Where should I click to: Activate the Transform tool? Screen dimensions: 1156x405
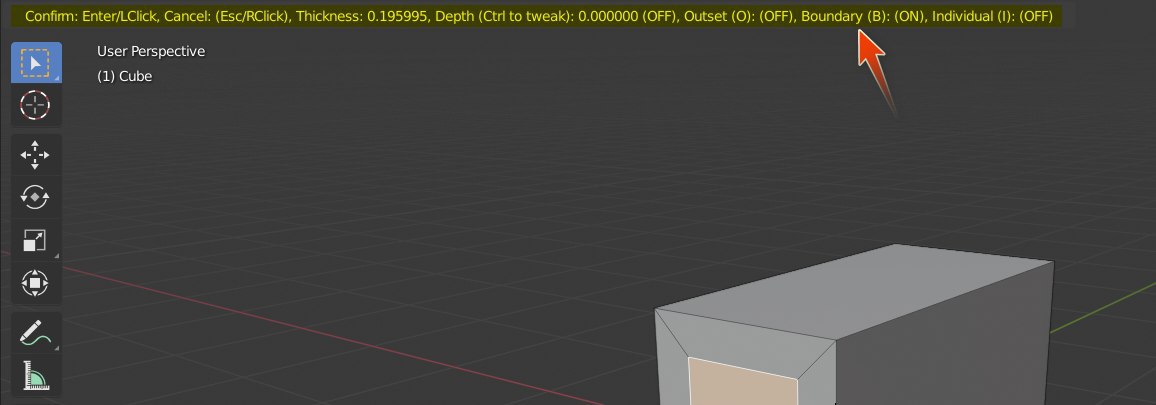click(x=35, y=283)
